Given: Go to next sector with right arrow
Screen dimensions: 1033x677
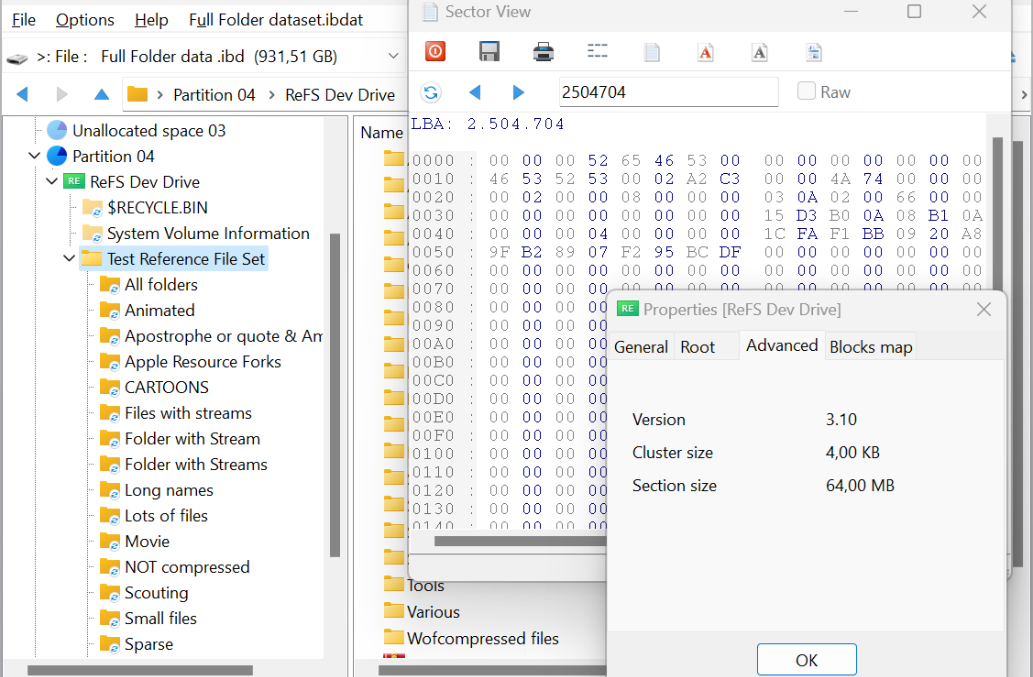Looking at the screenshot, I should [x=518, y=92].
